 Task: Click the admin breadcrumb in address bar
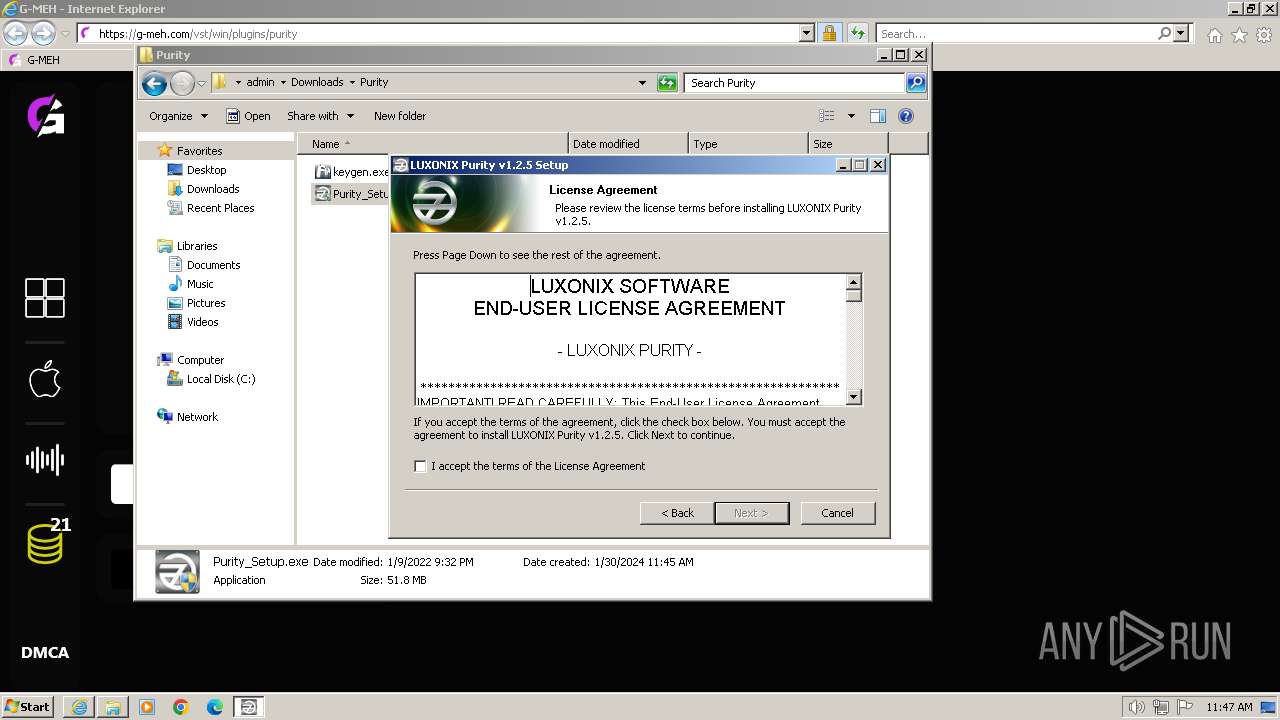260,83
